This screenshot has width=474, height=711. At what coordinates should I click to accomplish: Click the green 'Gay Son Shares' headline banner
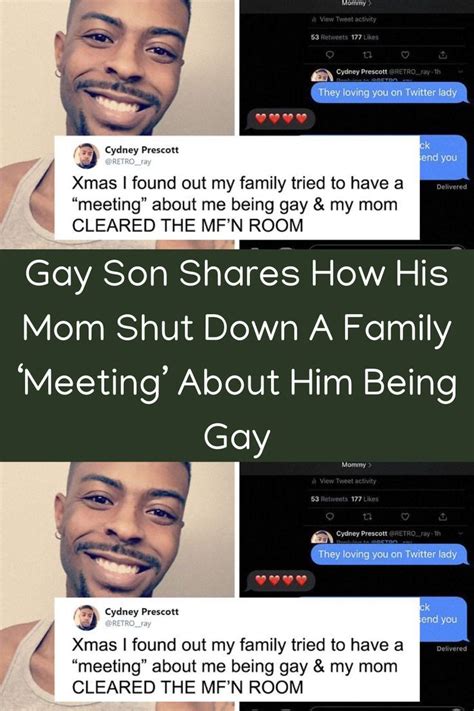(237, 355)
